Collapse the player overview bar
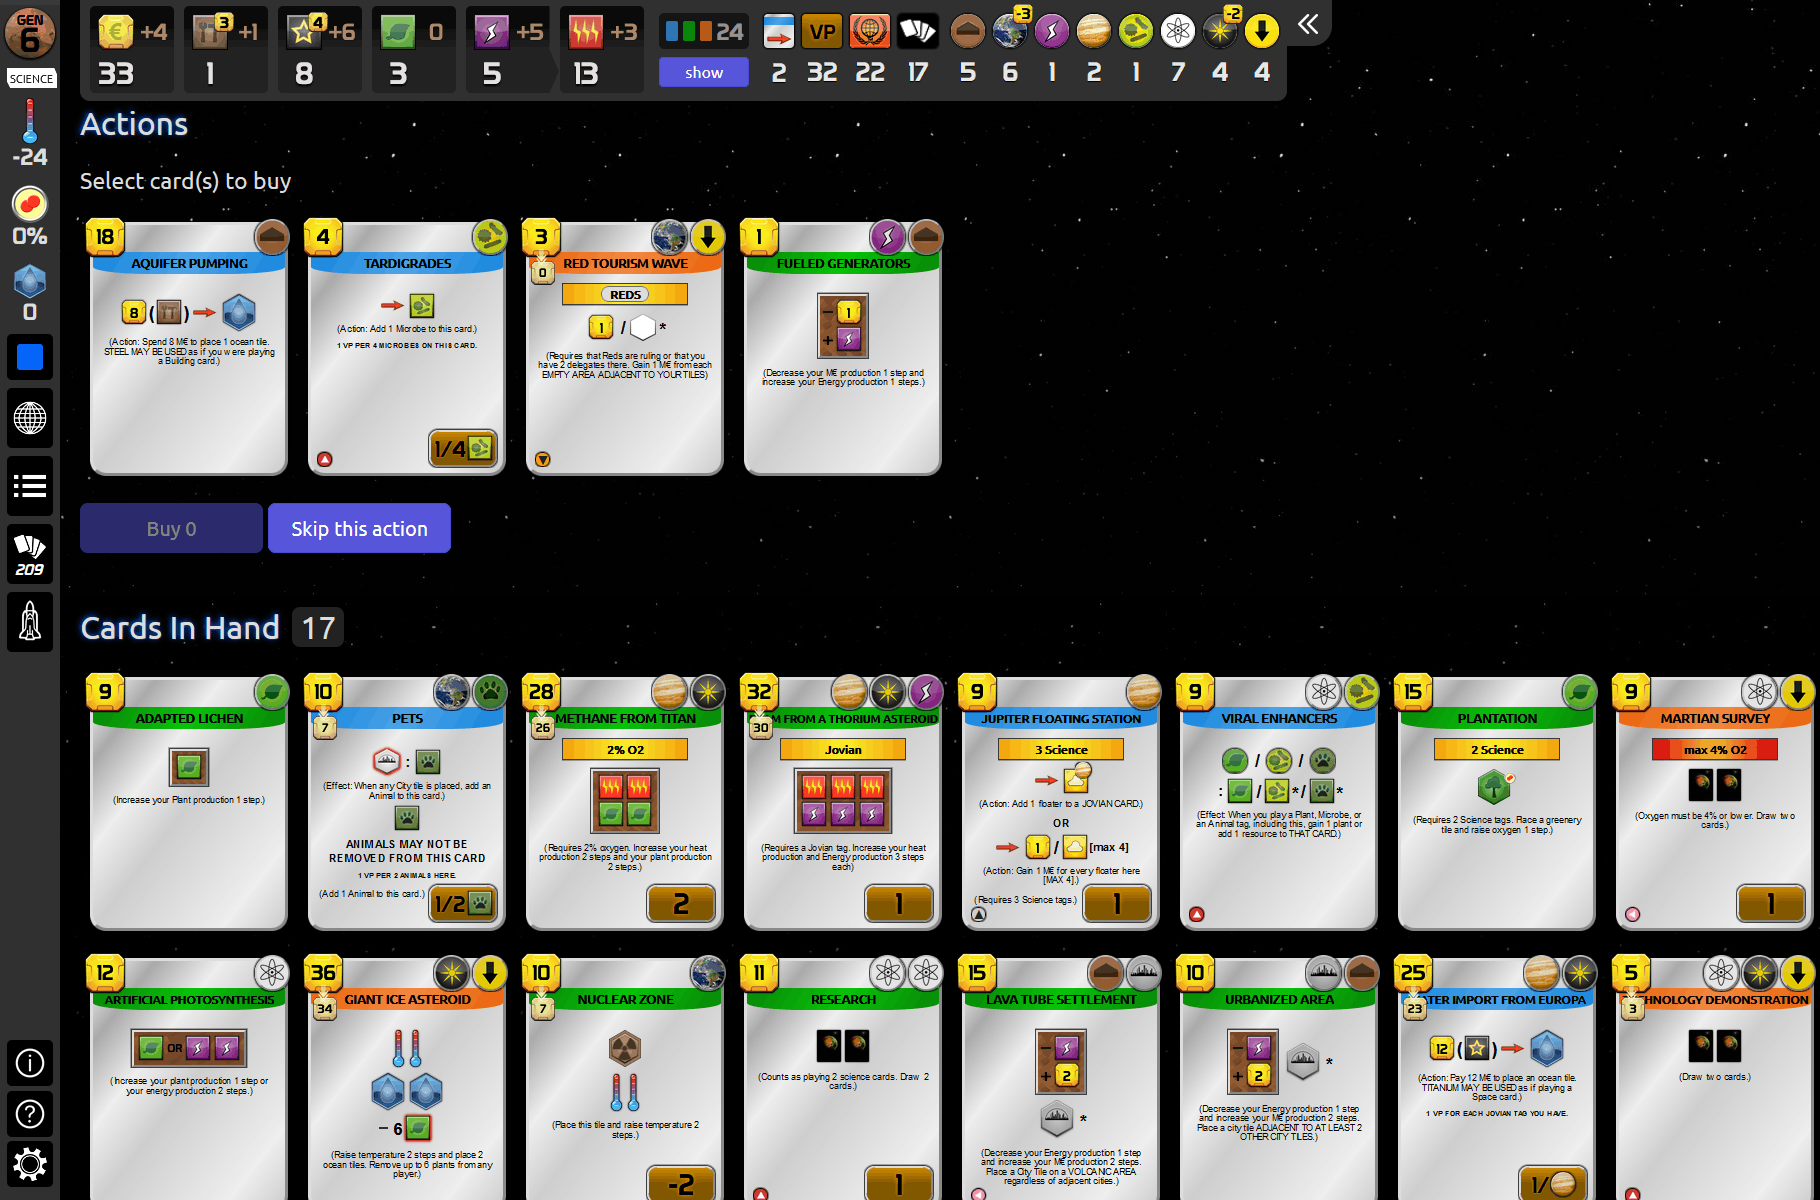This screenshot has width=1820, height=1200. [x=1308, y=24]
